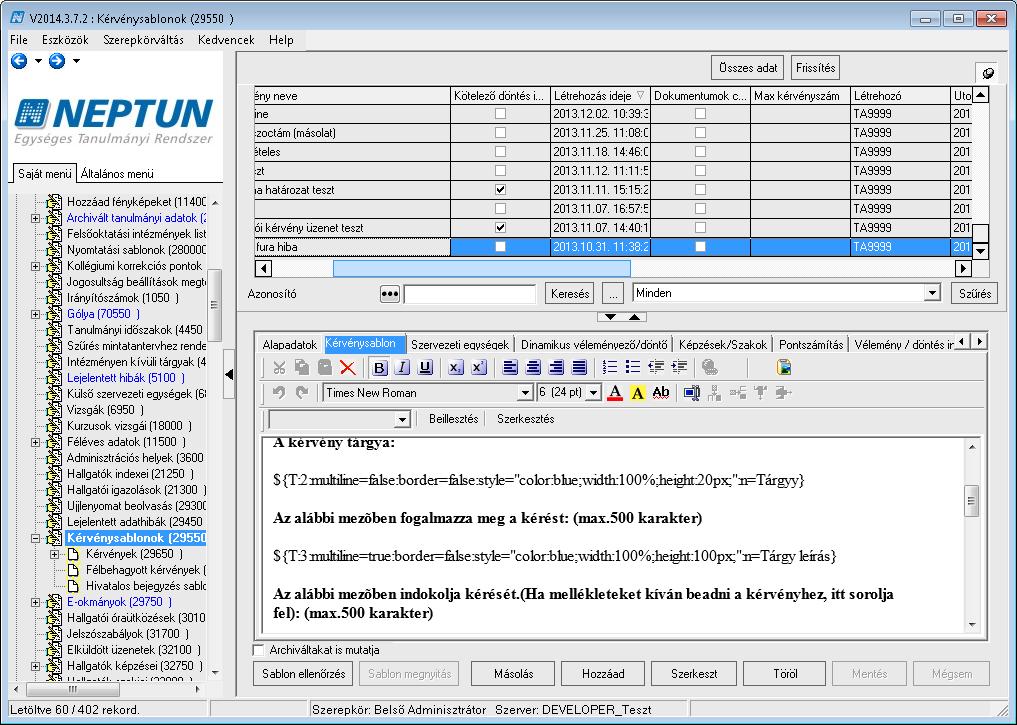
Task: Enable 'Archiváltakat is mutatja' checkbox
Action: click(259, 650)
